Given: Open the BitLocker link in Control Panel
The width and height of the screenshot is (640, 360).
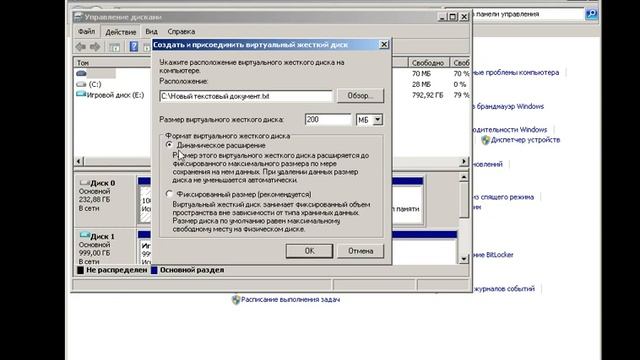Looking at the screenshot, I should pos(493,255).
